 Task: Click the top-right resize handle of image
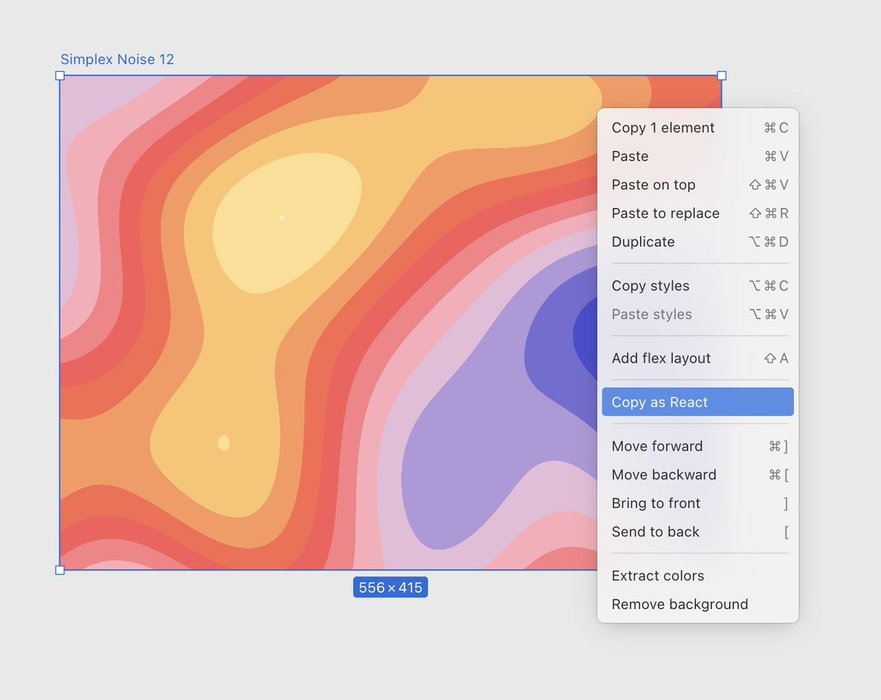pyautogui.click(x=722, y=76)
